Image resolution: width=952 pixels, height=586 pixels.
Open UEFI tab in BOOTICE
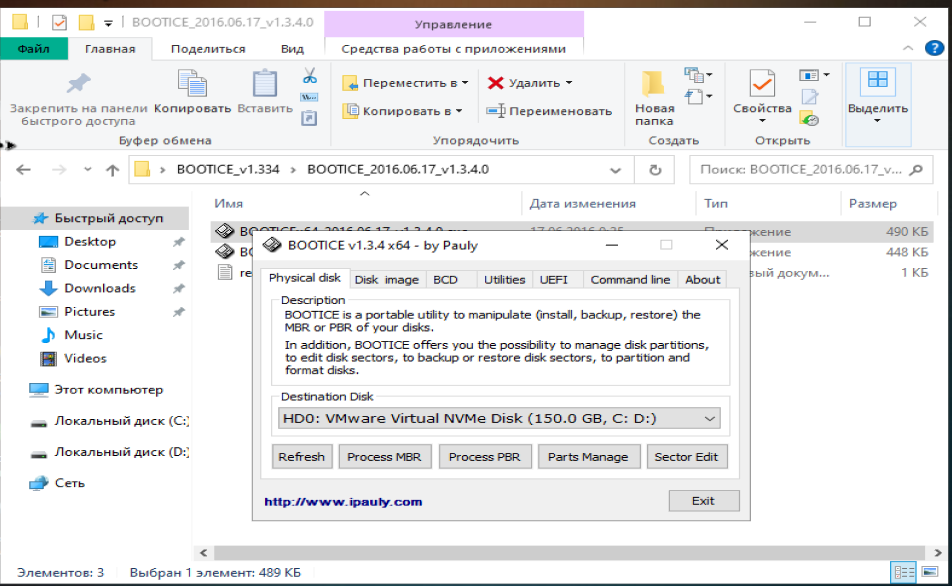[x=554, y=279]
